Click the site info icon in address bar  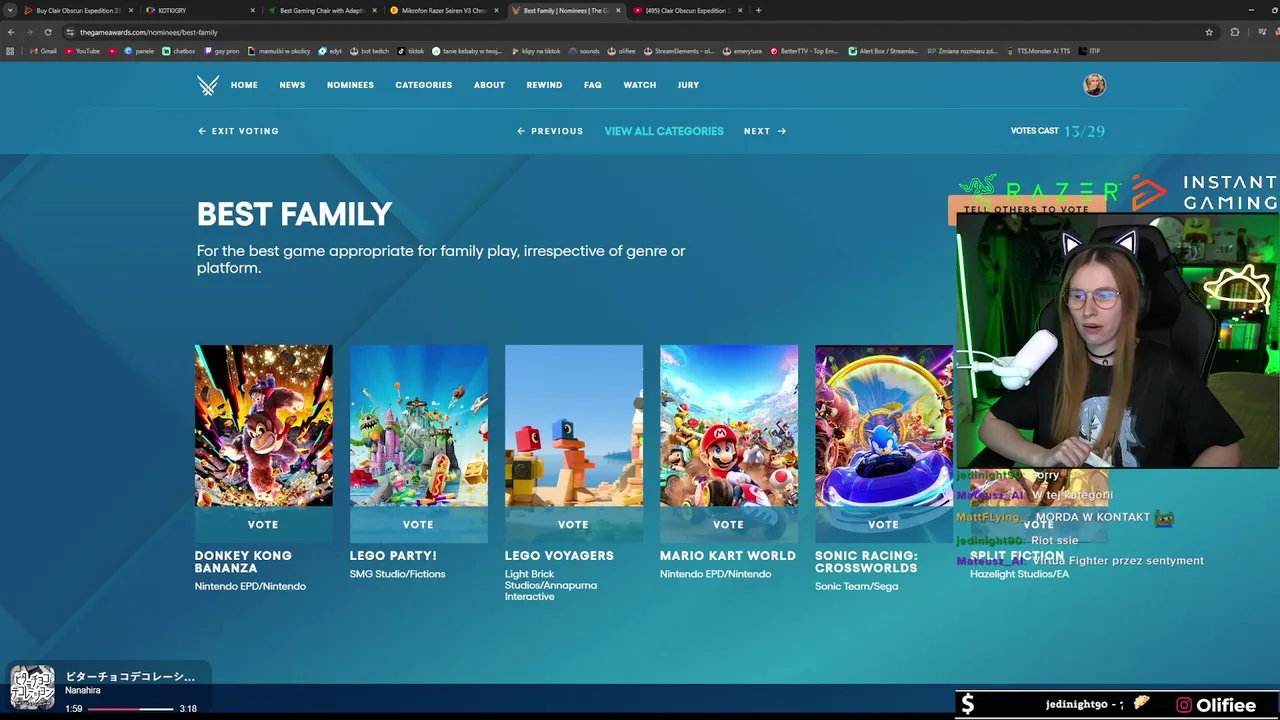70,32
